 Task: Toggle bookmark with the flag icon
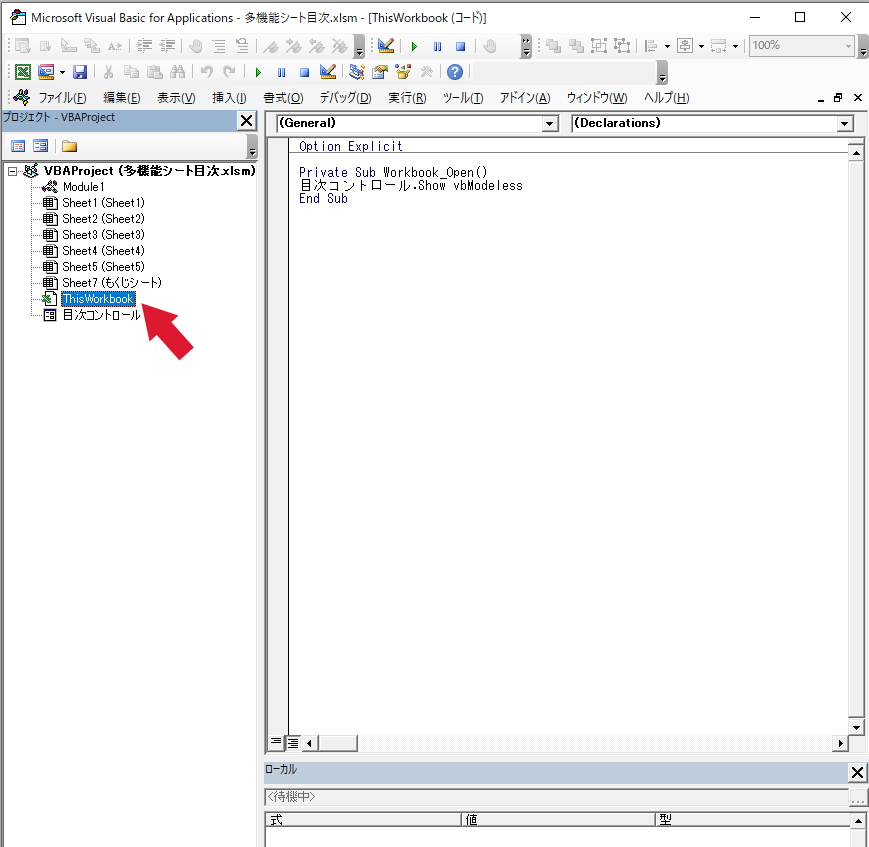point(270,47)
